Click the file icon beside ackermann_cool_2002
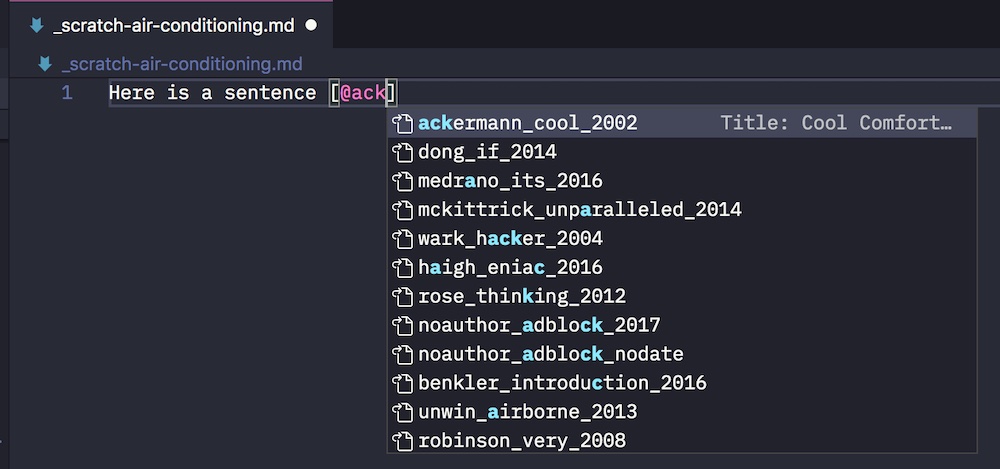The height and width of the screenshot is (469, 1000). 402,123
